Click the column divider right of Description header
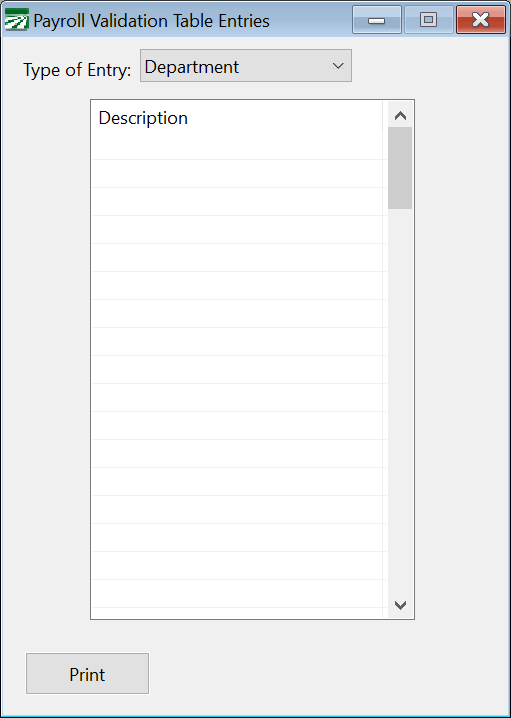Screen dimensions: 511x718 click(x=382, y=117)
